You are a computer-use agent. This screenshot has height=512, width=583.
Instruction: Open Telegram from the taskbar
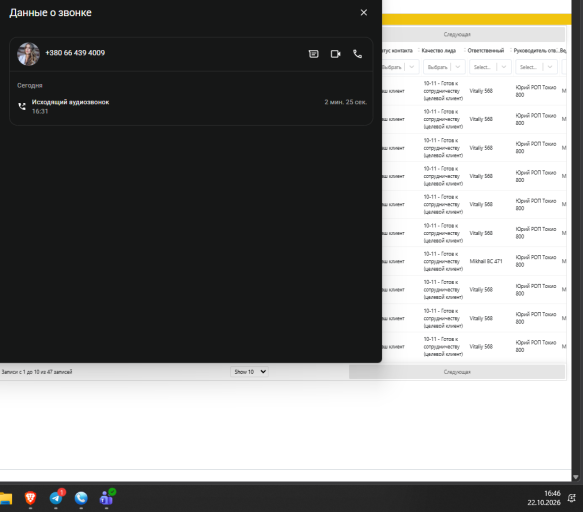(56, 498)
